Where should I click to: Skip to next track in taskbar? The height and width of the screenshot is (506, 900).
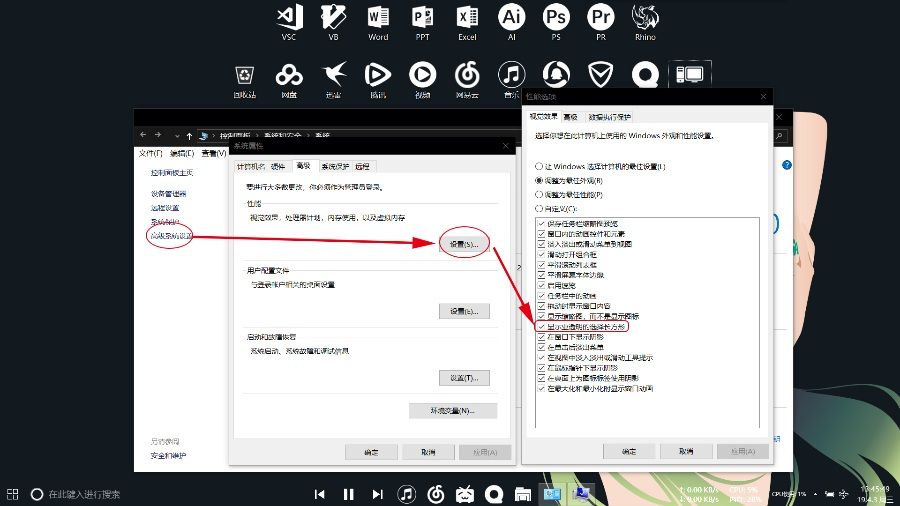coord(377,494)
